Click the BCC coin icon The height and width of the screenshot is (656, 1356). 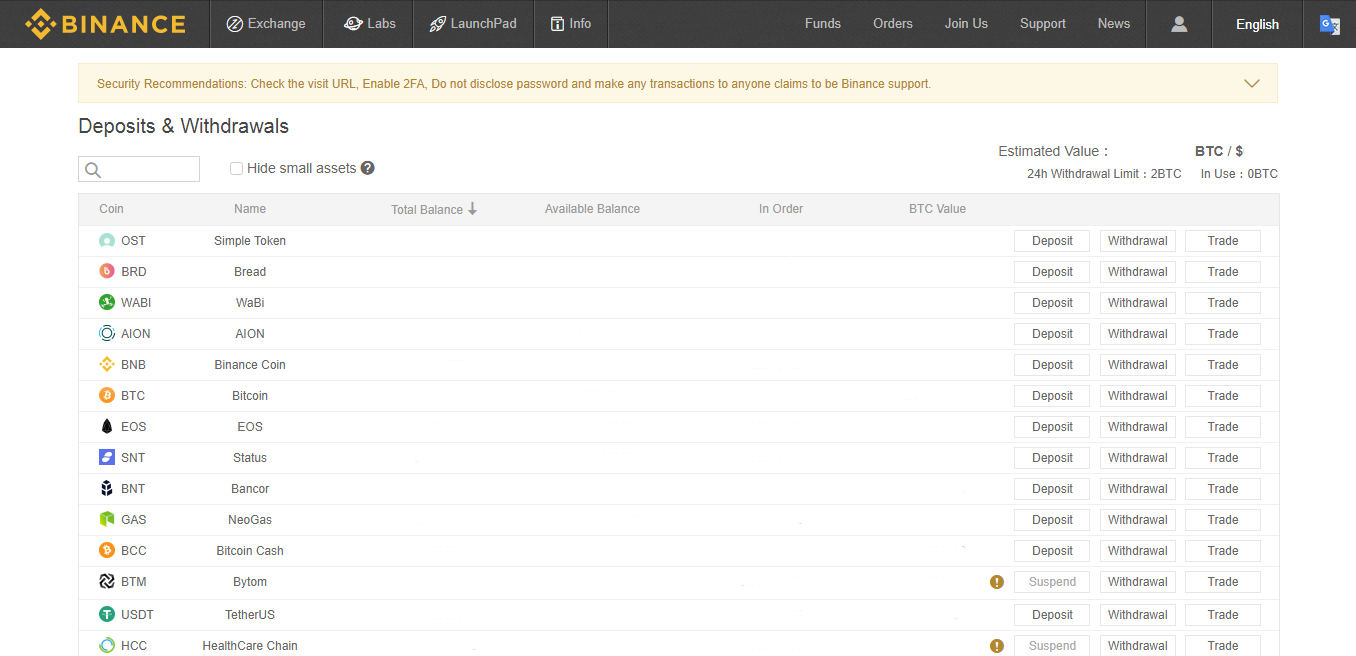(107, 551)
